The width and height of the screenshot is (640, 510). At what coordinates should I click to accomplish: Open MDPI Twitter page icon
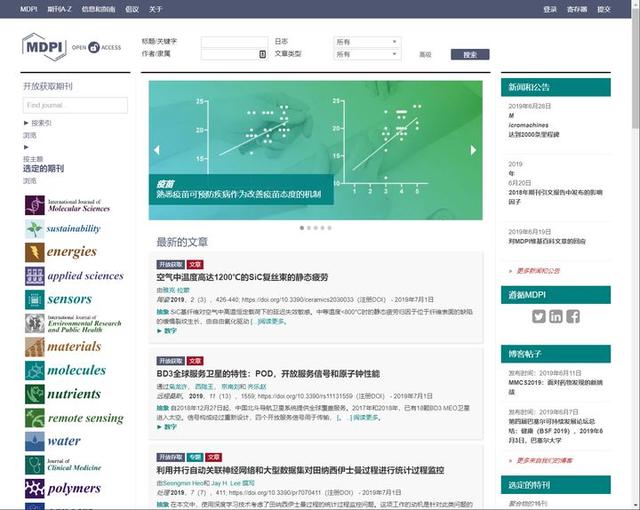(x=538, y=316)
